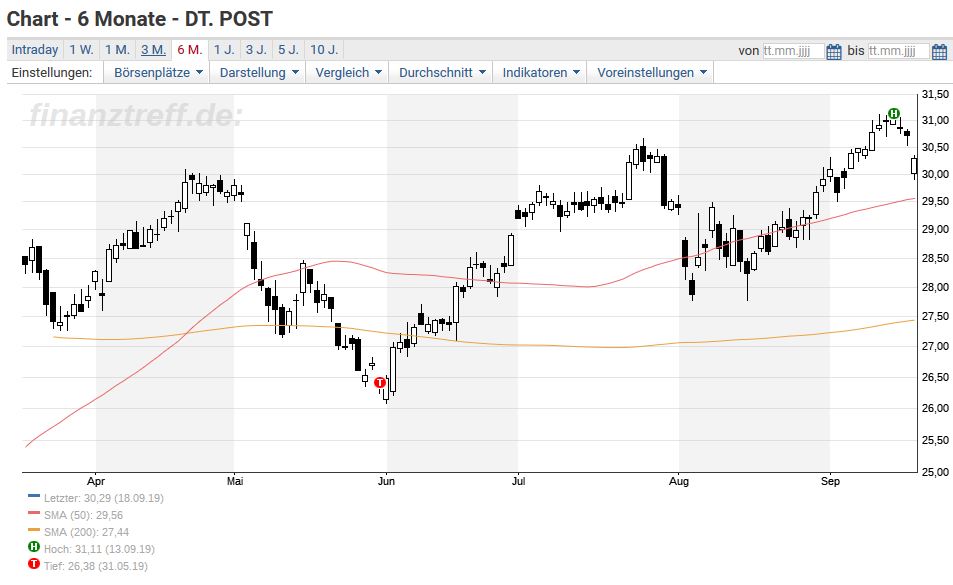
Task: Select the 3 M. time range
Action: coord(153,50)
